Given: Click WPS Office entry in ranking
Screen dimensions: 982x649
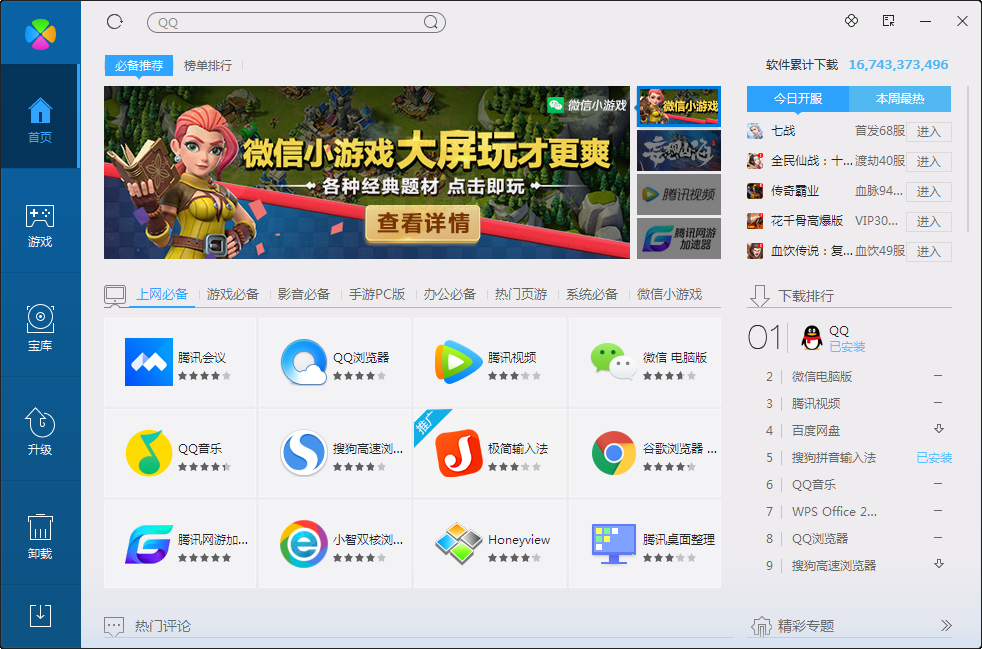Looking at the screenshot, I should click(834, 511).
